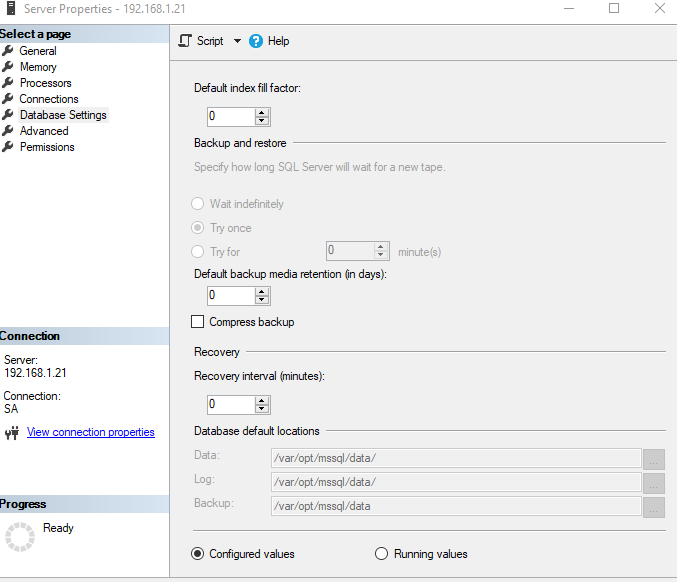
Task: Select the Wait indefinitely radio button
Action: click(x=197, y=204)
